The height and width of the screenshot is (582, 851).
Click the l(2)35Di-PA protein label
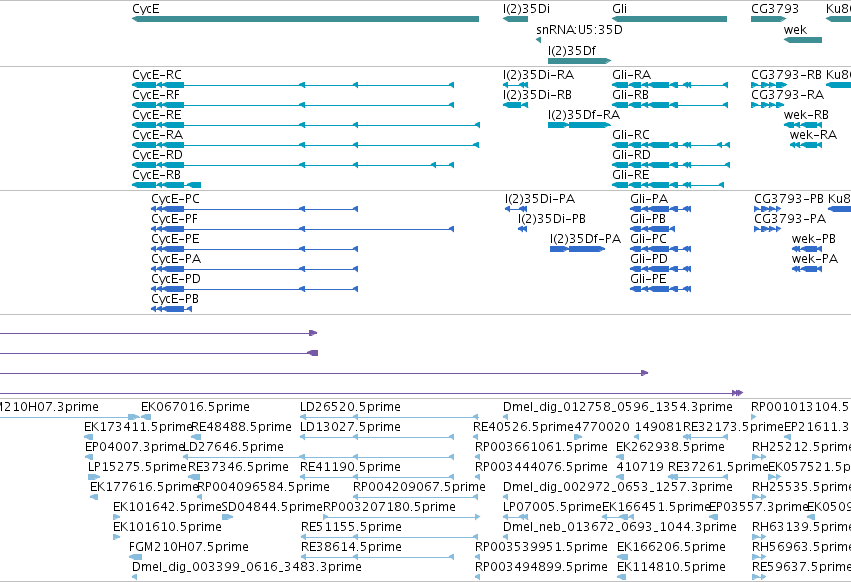coord(540,199)
